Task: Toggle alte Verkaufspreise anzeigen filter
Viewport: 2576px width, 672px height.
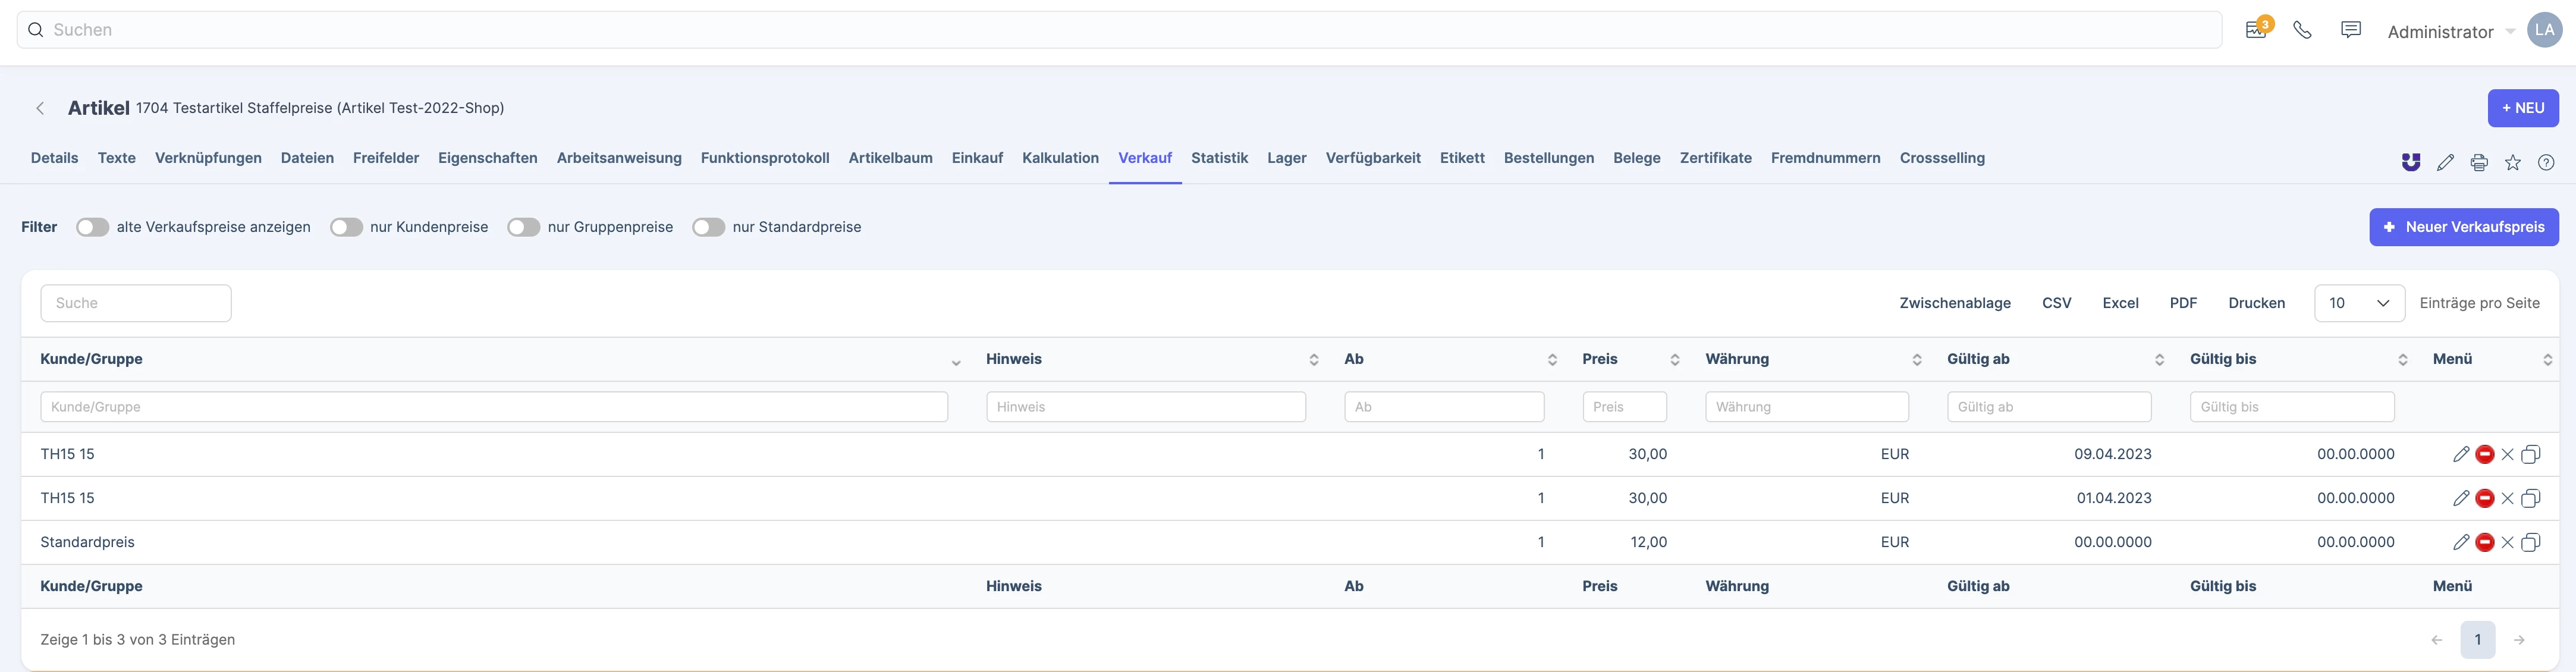Action: (x=92, y=227)
